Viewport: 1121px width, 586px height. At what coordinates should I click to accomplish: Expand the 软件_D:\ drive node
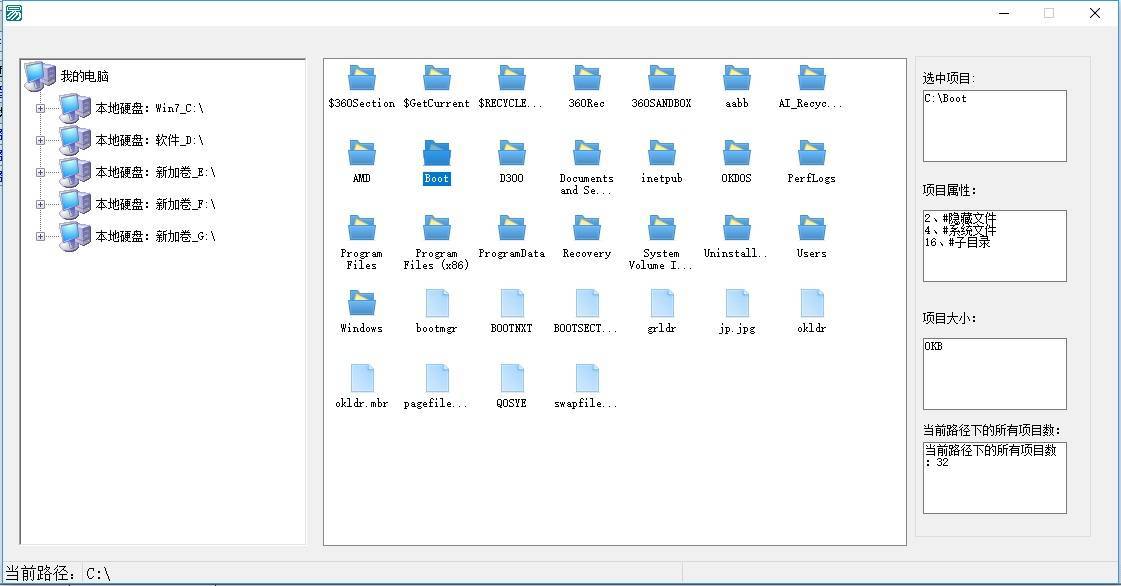click(40, 140)
